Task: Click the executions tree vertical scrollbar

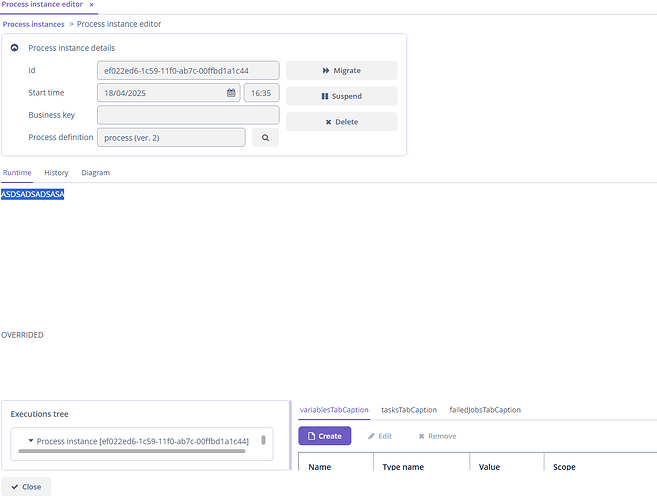Action: coord(263,440)
